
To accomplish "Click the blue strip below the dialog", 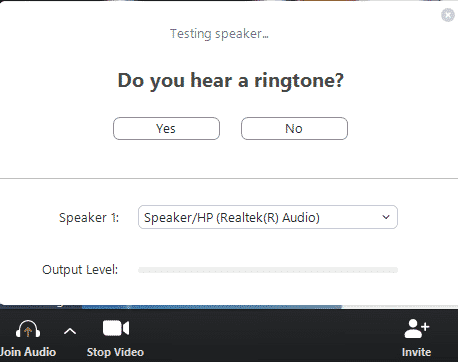I will (x=212, y=307).
